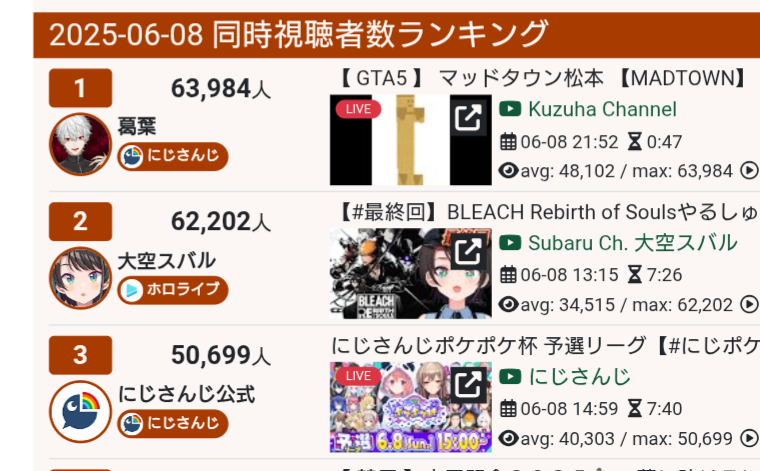Open Kuzuha Channel link
The image size is (760, 471).
pyautogui.click(x=602, y=109)
